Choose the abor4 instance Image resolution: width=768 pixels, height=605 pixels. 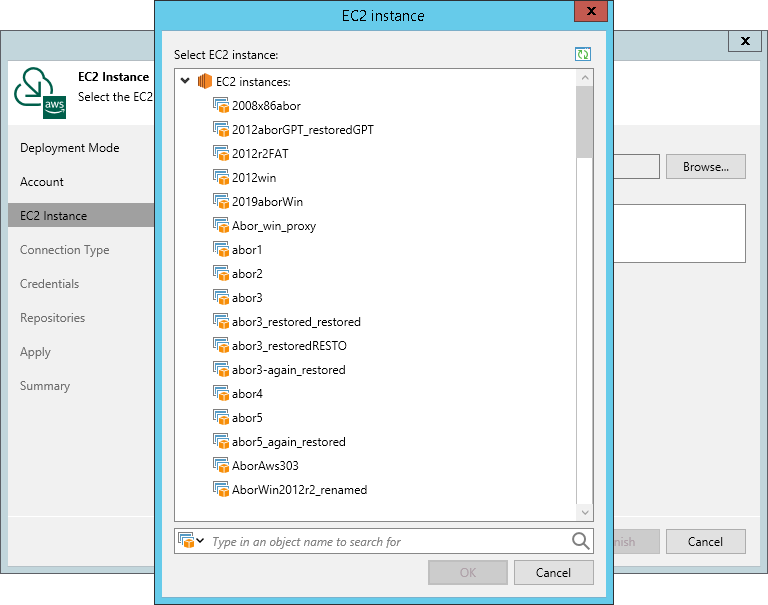pos(247,394)
